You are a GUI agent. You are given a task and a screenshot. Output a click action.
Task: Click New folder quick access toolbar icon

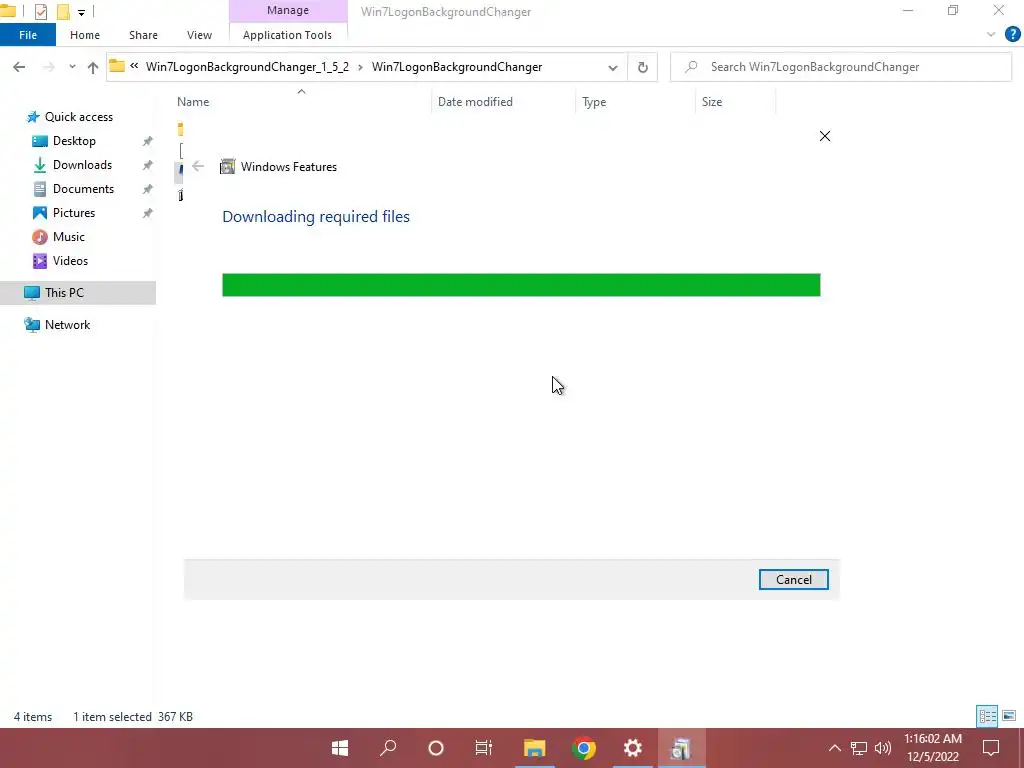pos(63,11)
